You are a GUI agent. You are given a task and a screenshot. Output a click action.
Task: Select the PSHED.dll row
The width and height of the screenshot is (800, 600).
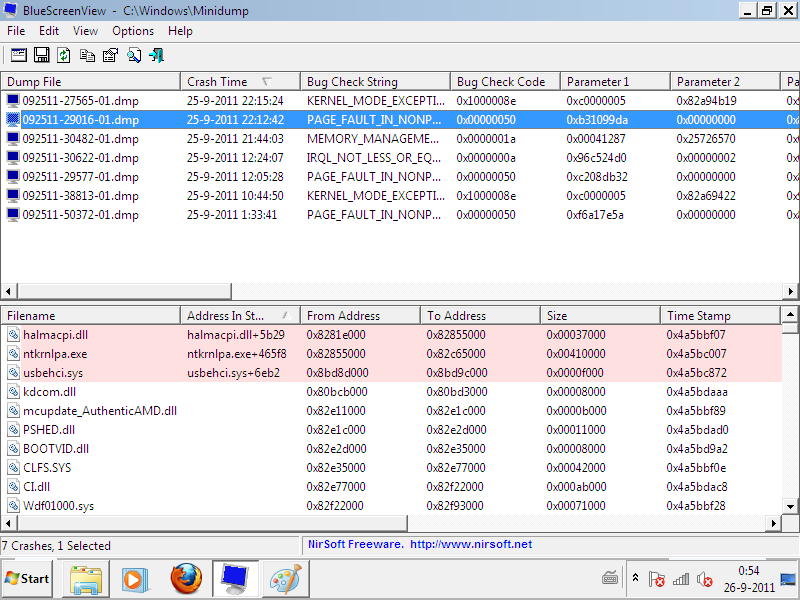coord(391,430)
